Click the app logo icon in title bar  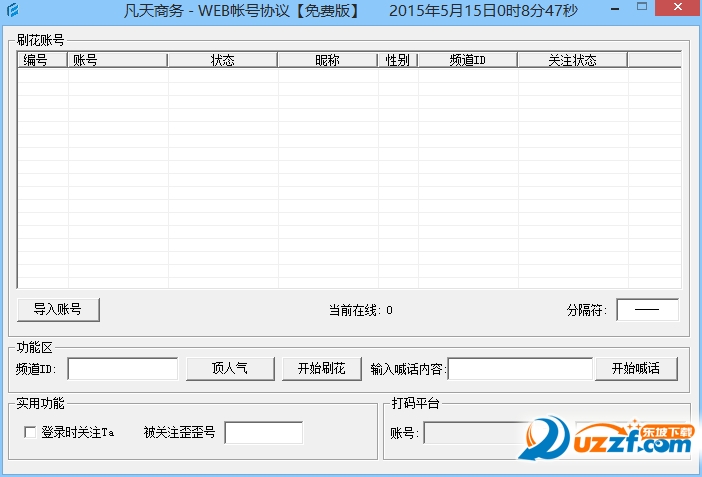13,9
